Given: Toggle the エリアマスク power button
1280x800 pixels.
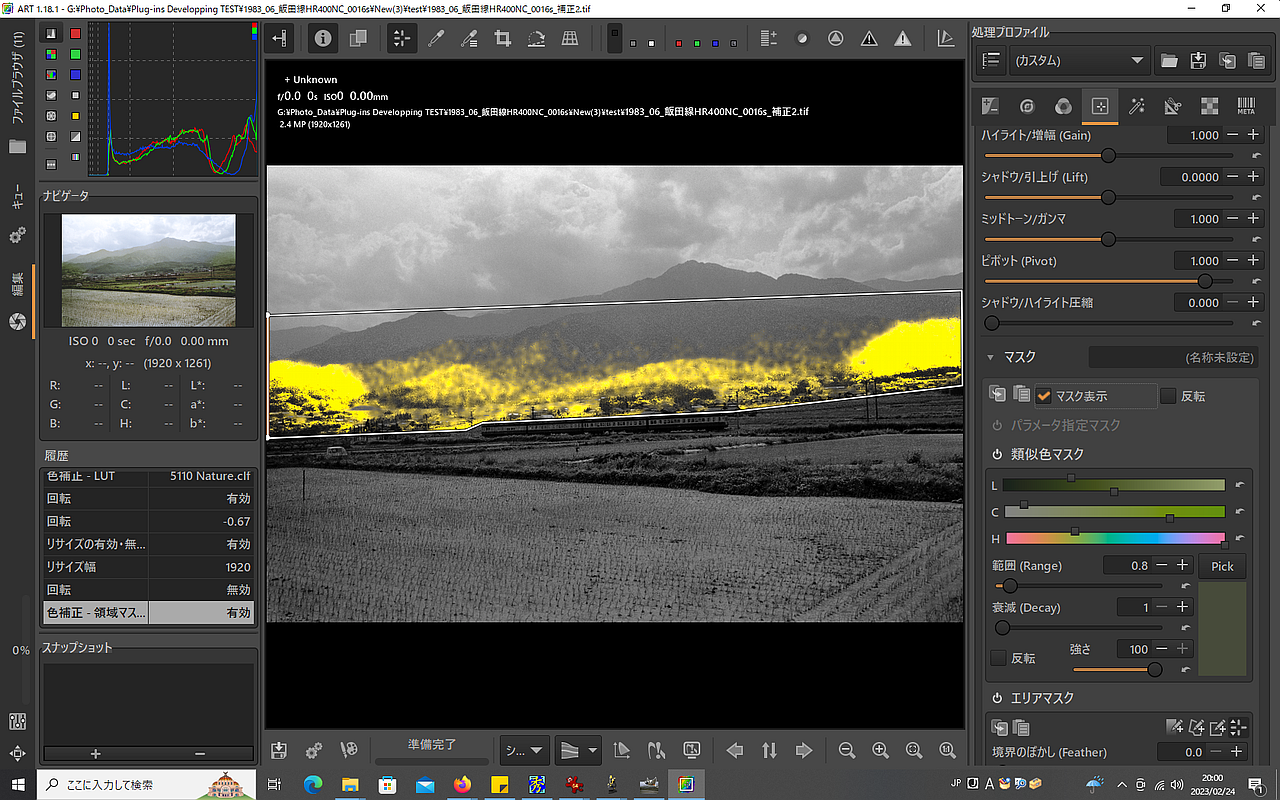Looking at the screenshot, I should click(x=997, y=698).
